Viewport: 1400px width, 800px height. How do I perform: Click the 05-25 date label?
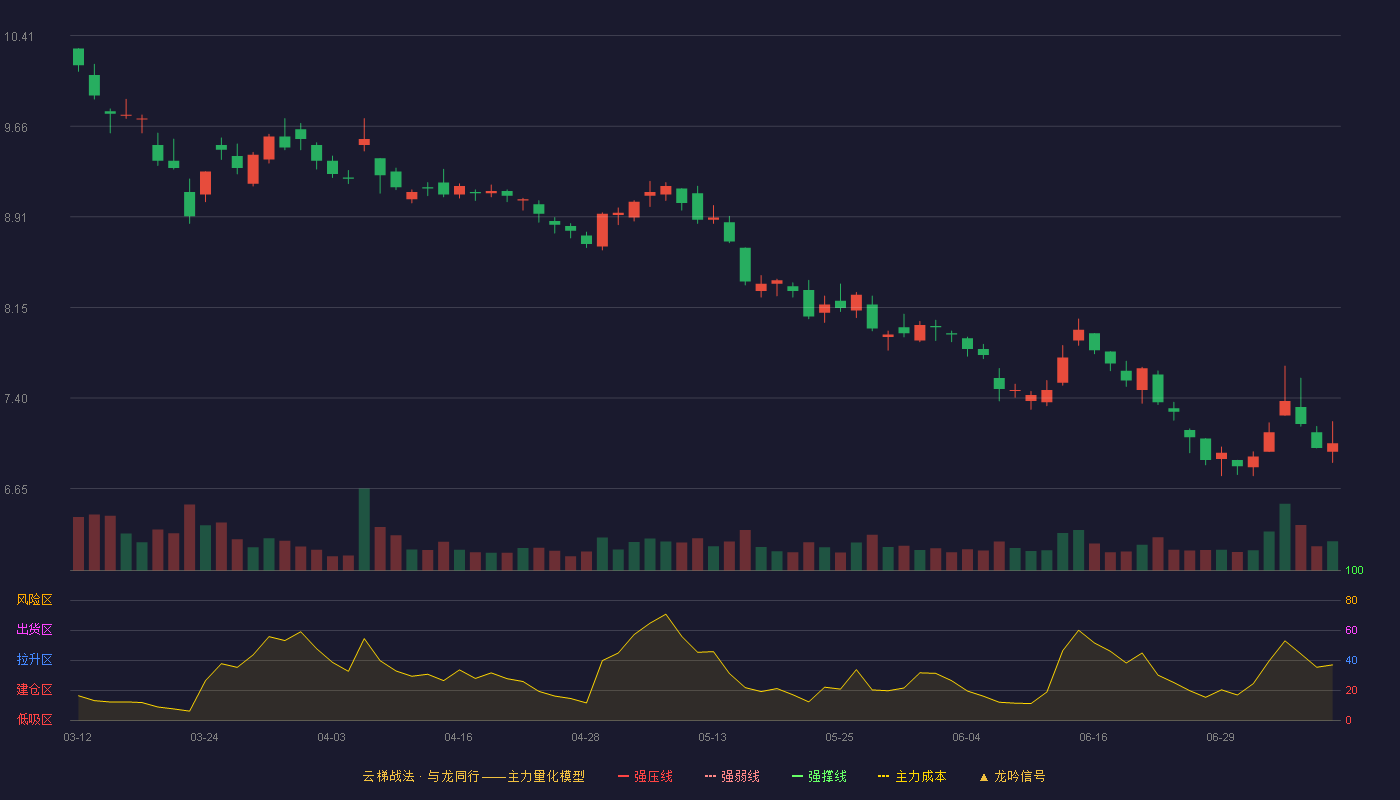839,737
